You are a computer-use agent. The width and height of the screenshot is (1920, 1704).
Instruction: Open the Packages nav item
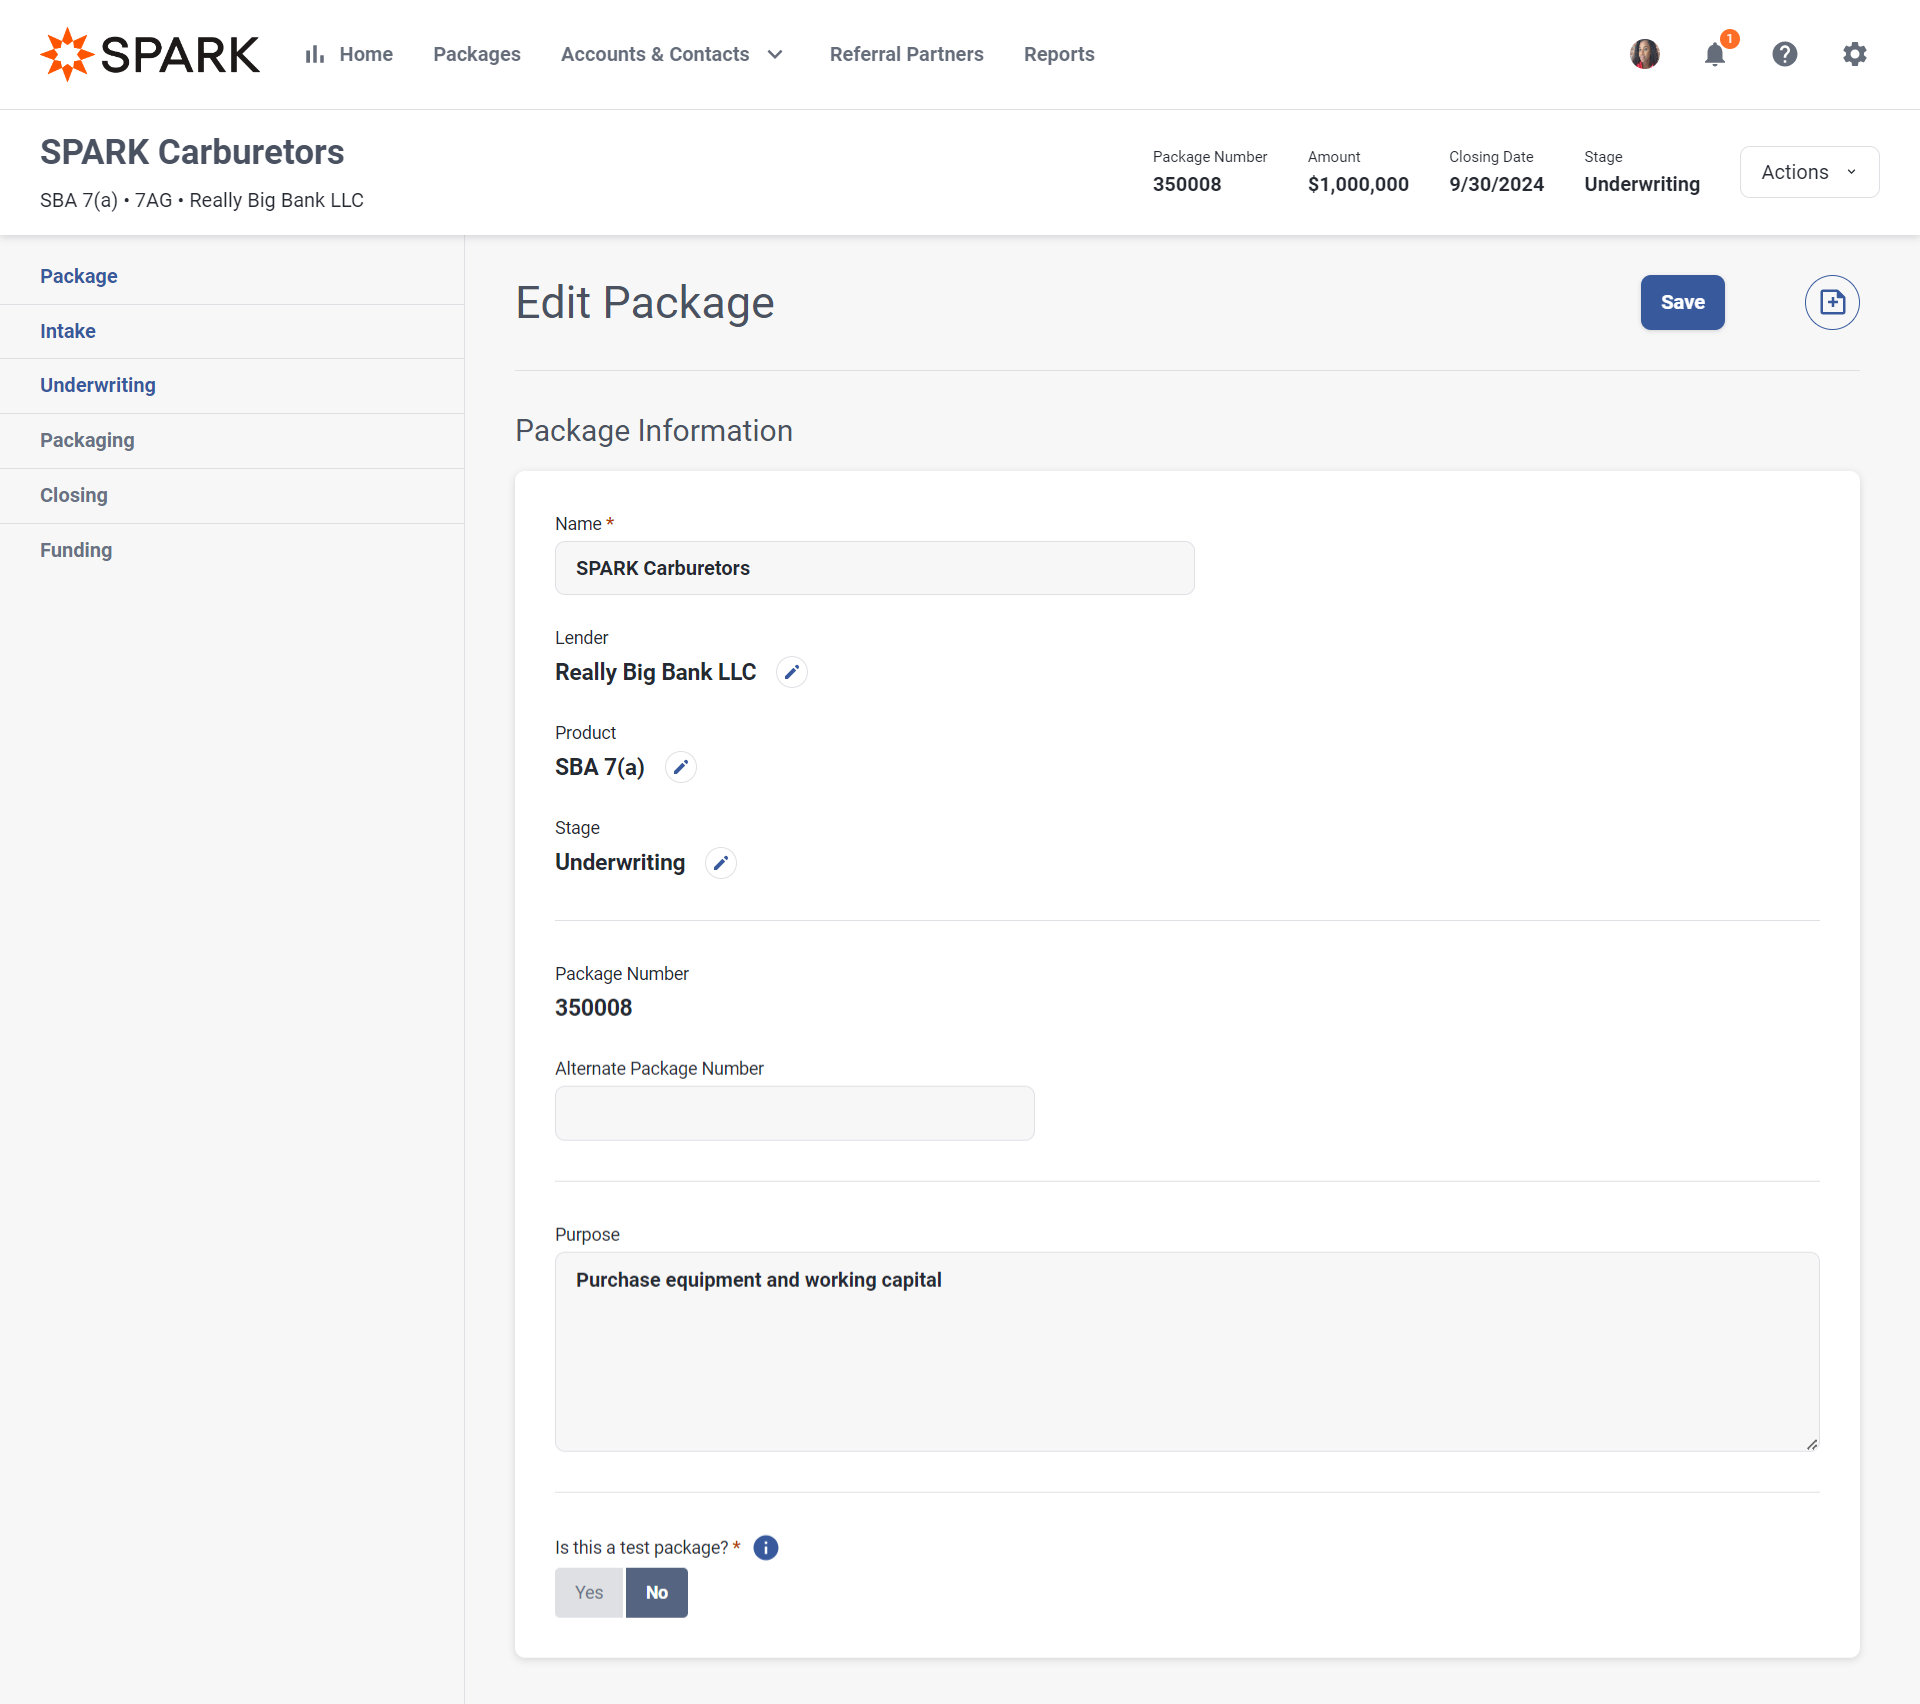[476, 54]
